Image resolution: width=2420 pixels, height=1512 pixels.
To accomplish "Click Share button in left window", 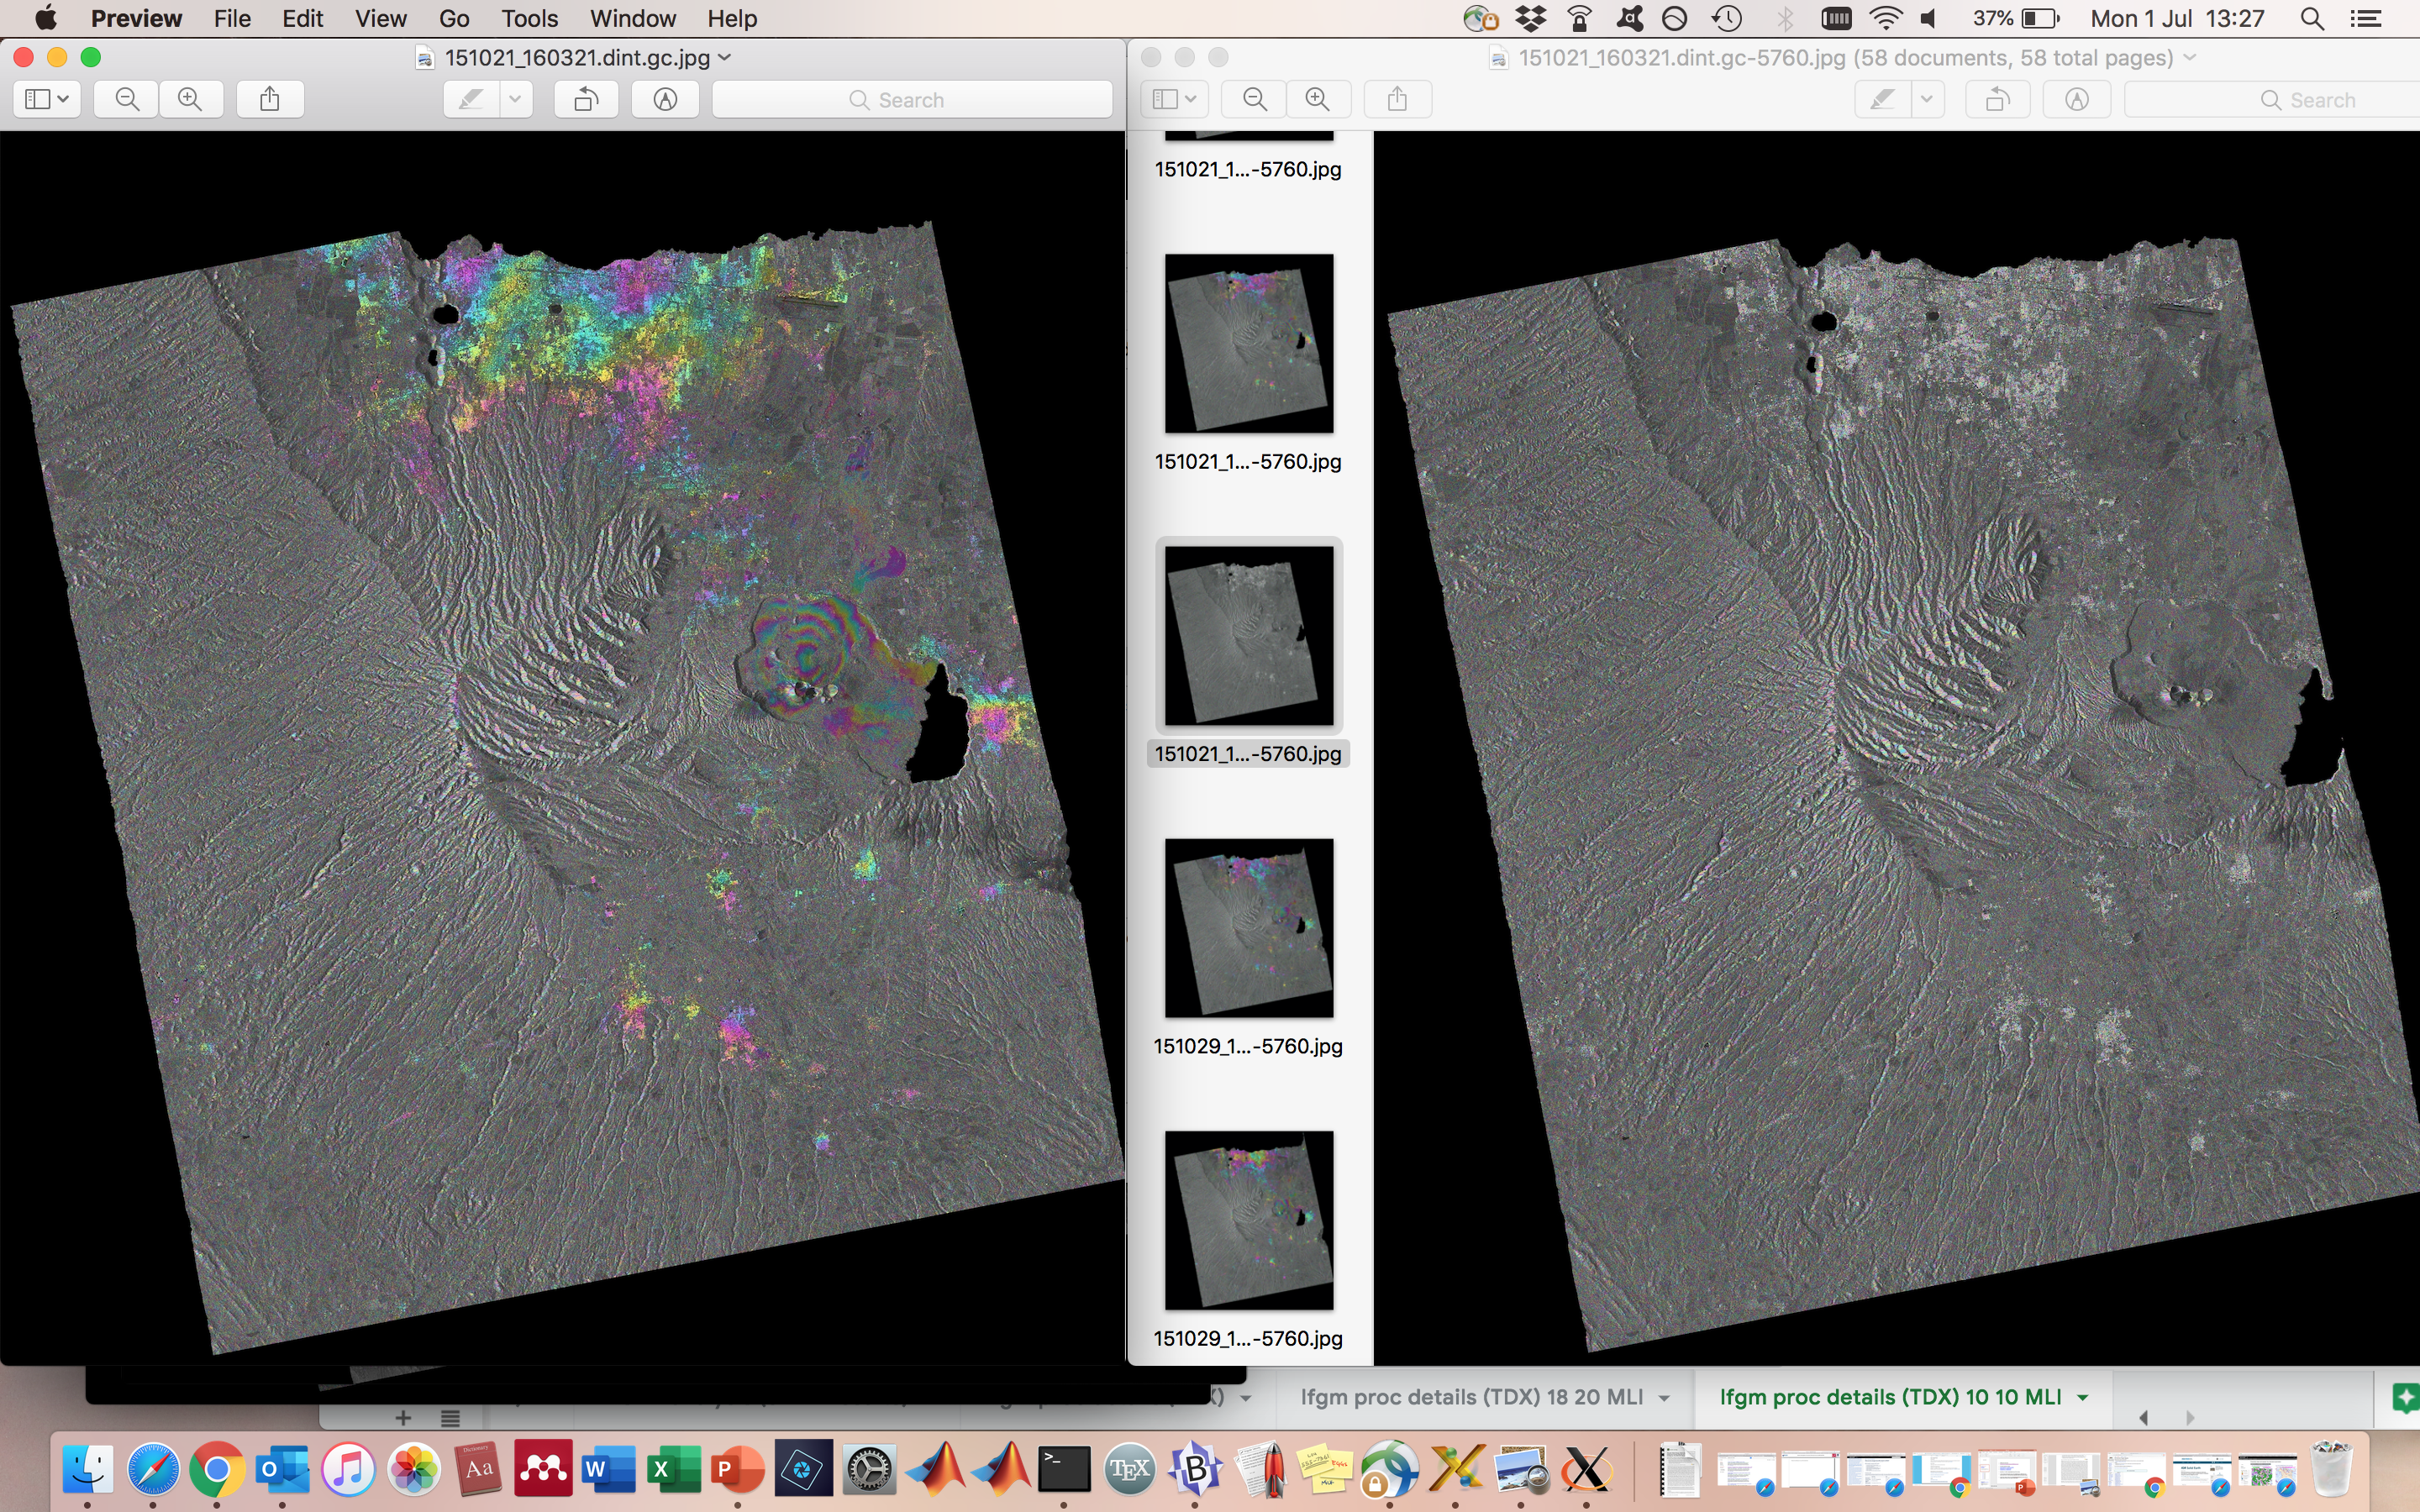I will coord(270,99).
